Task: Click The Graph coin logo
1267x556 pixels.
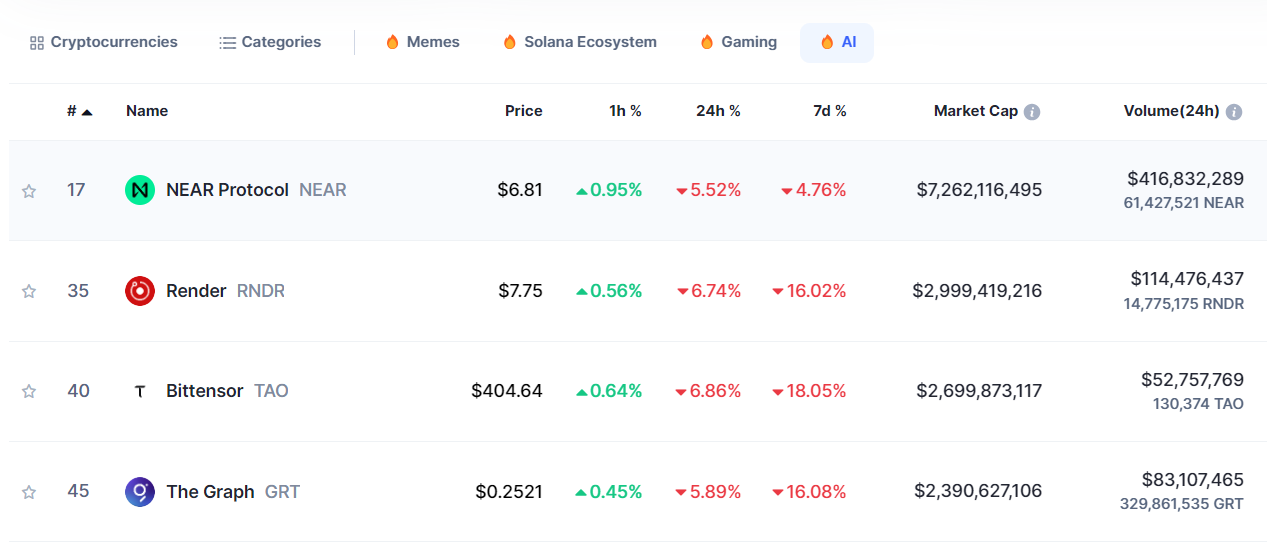Action: click(140, 492)
